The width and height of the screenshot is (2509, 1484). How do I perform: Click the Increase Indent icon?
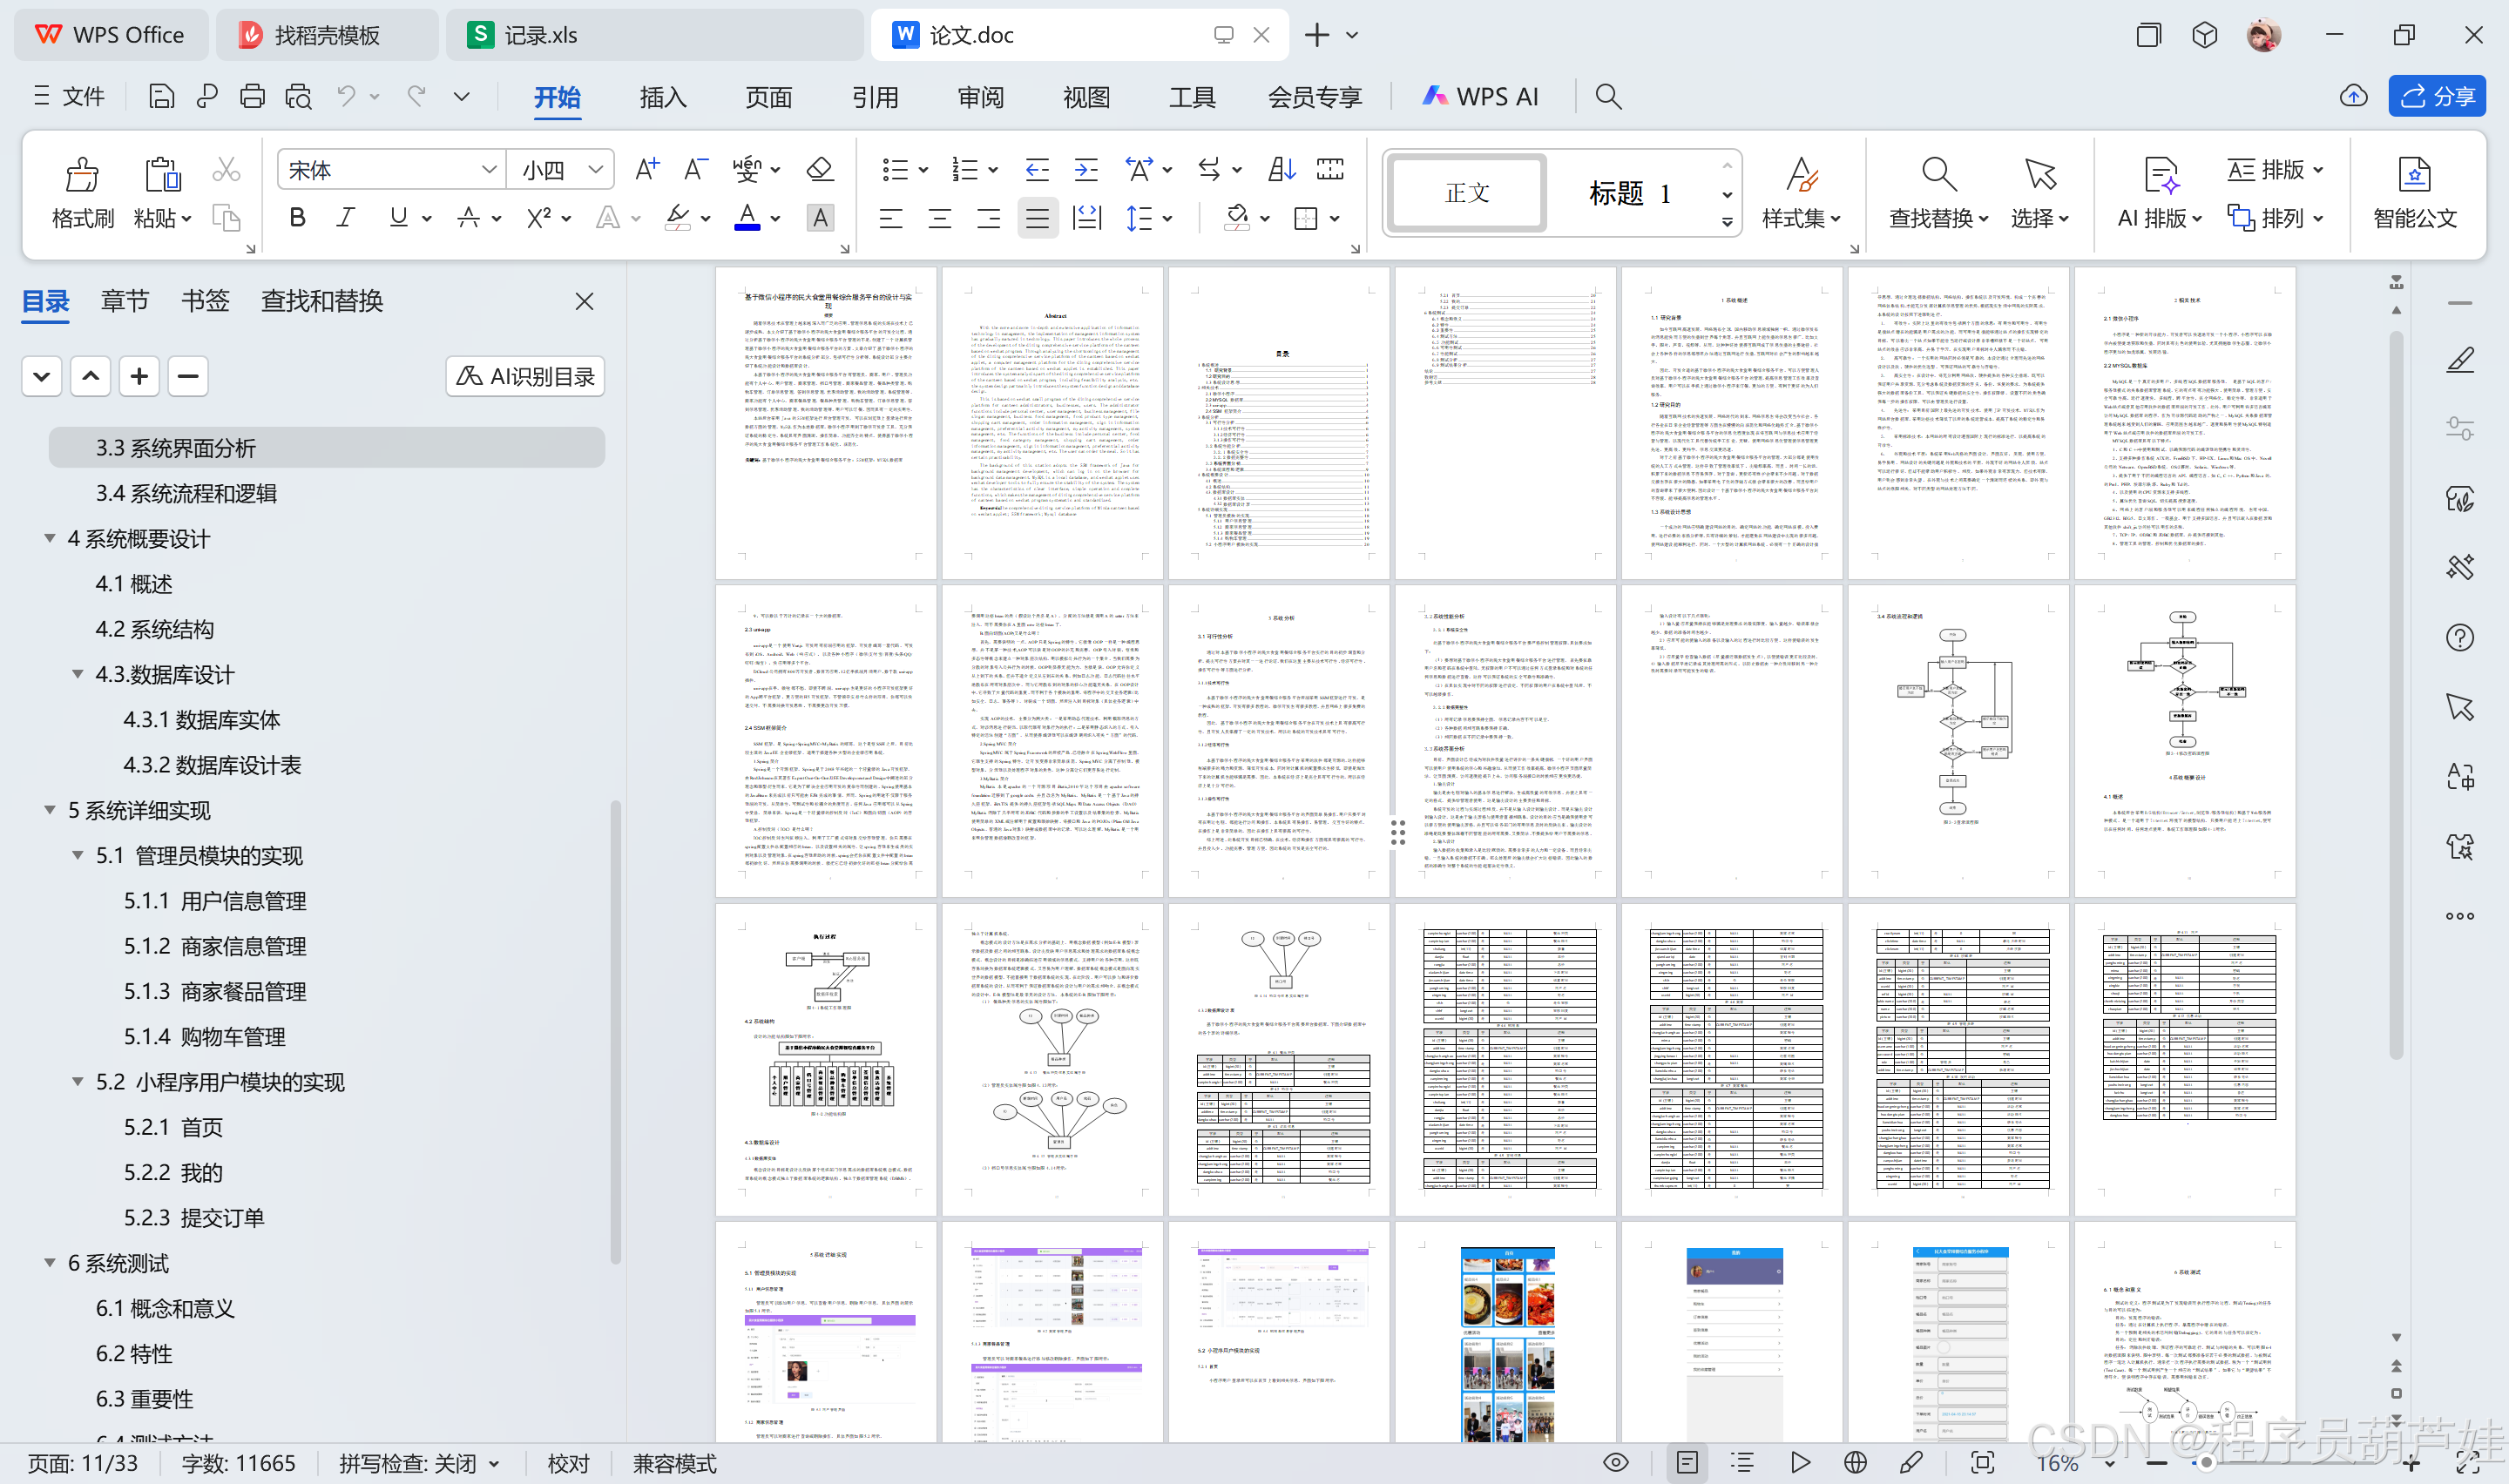pyautogui.click(x=1086, y=169)
